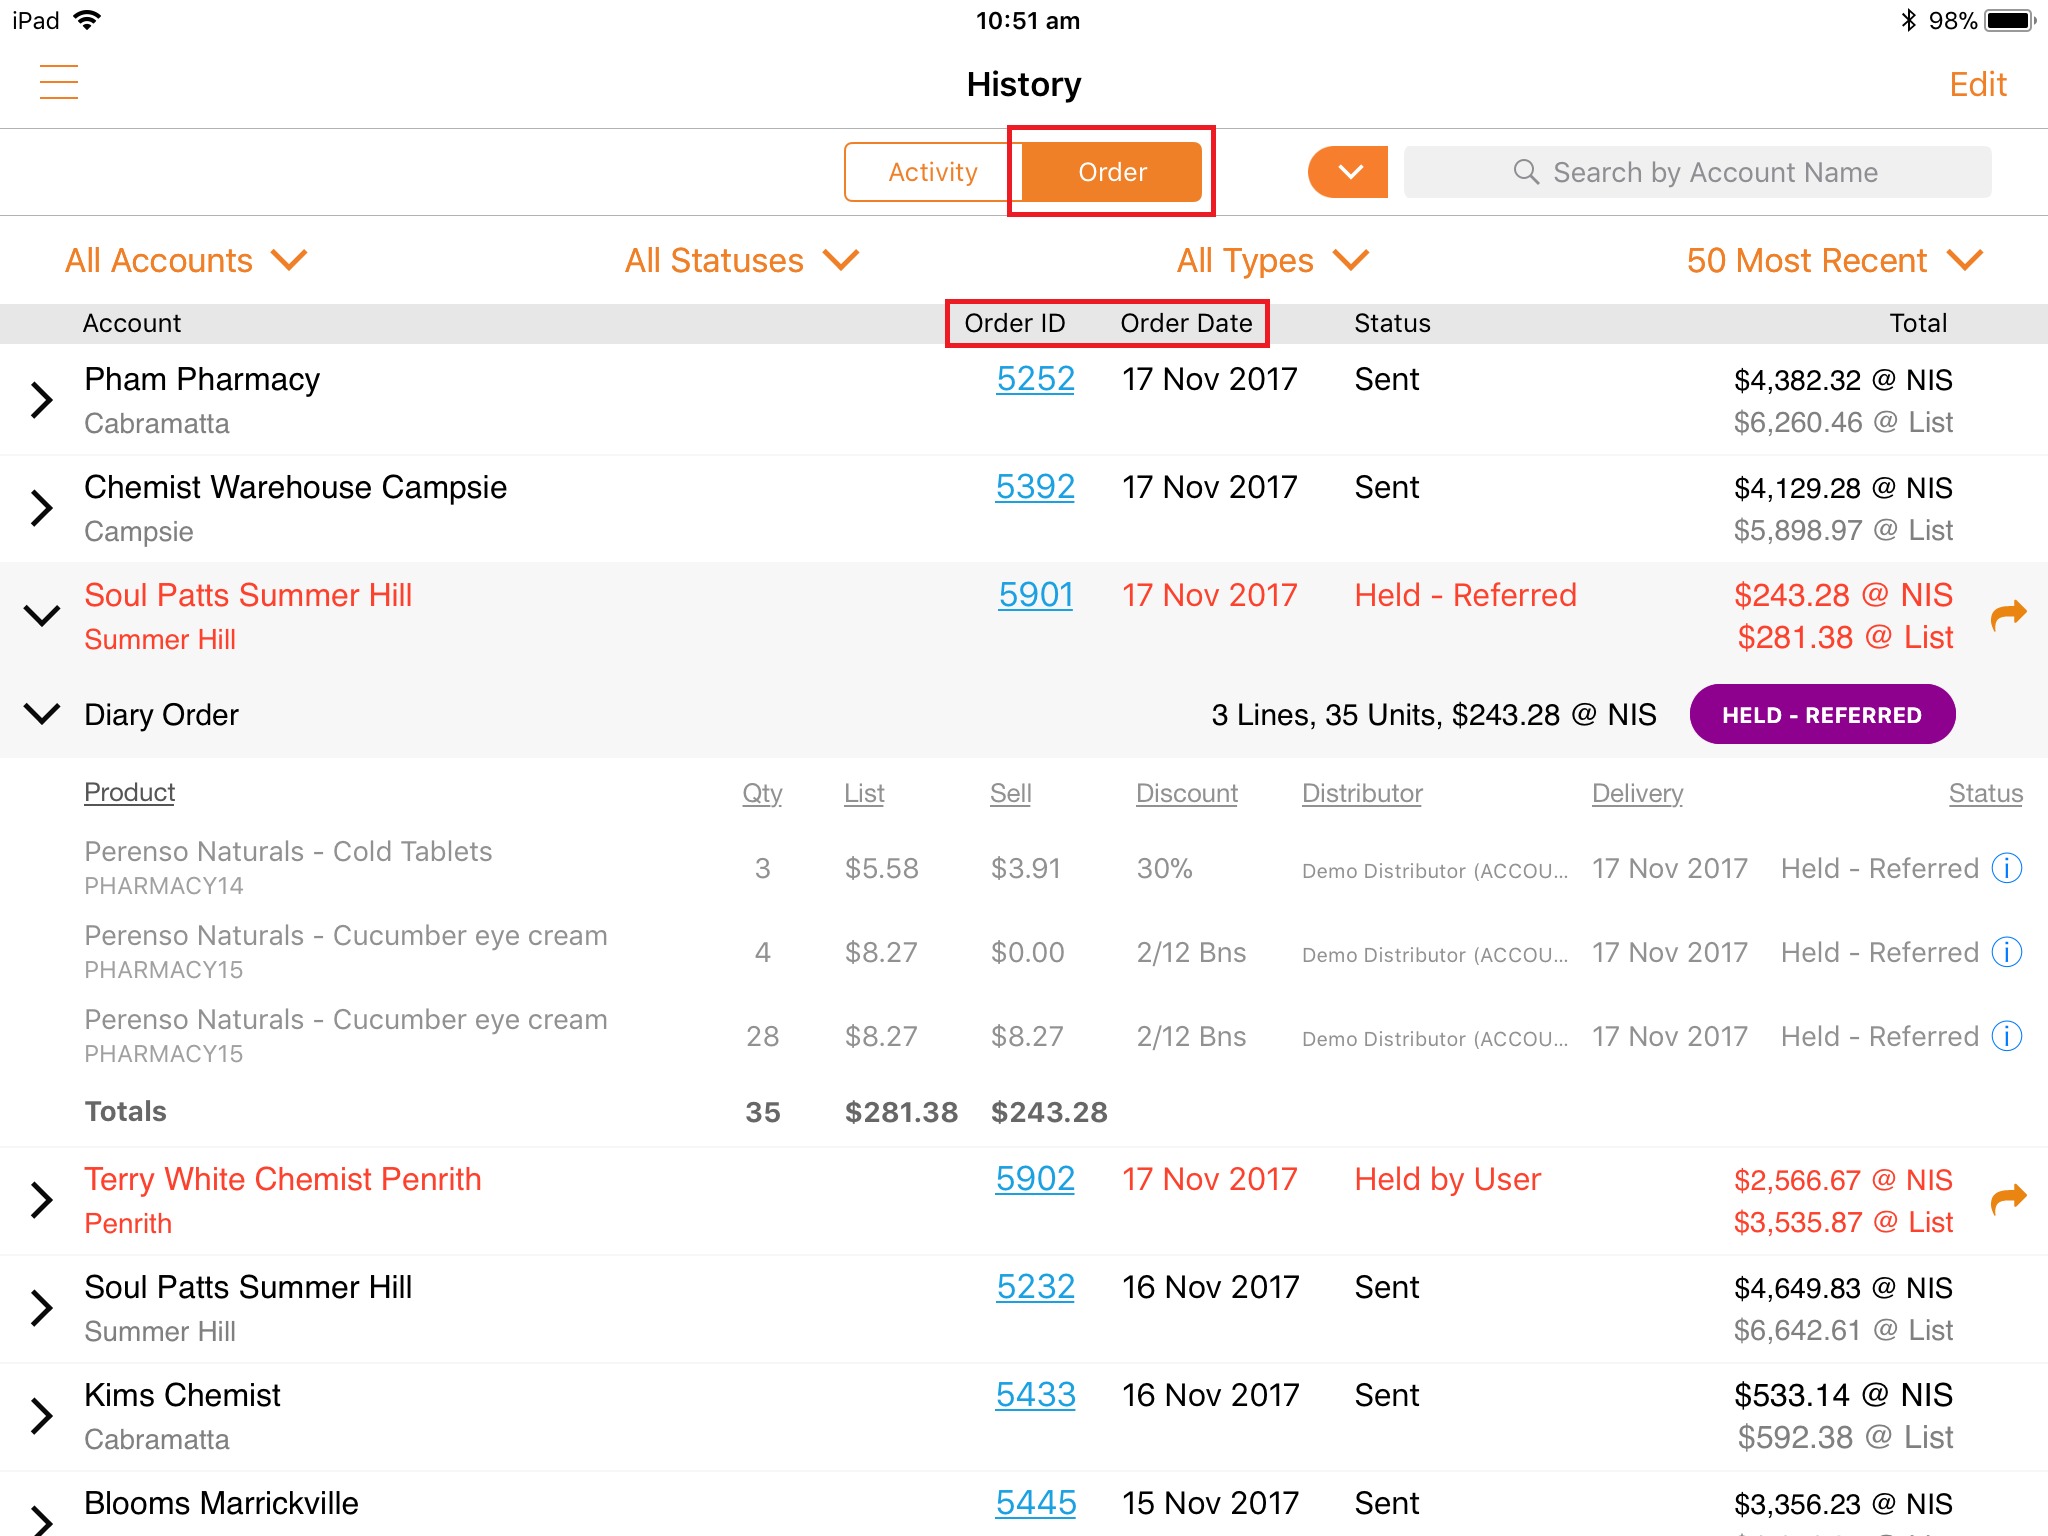The image size is (2048, 1536).
Task: Open order ID 5252 link
Action: pyautogui.click(x=1035, y=379)
